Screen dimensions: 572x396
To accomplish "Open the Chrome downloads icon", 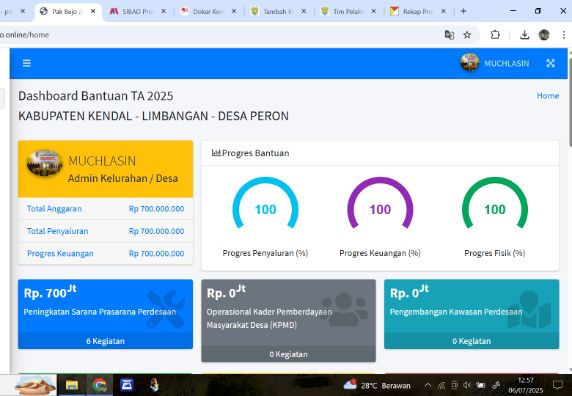I will coord(524,35).
